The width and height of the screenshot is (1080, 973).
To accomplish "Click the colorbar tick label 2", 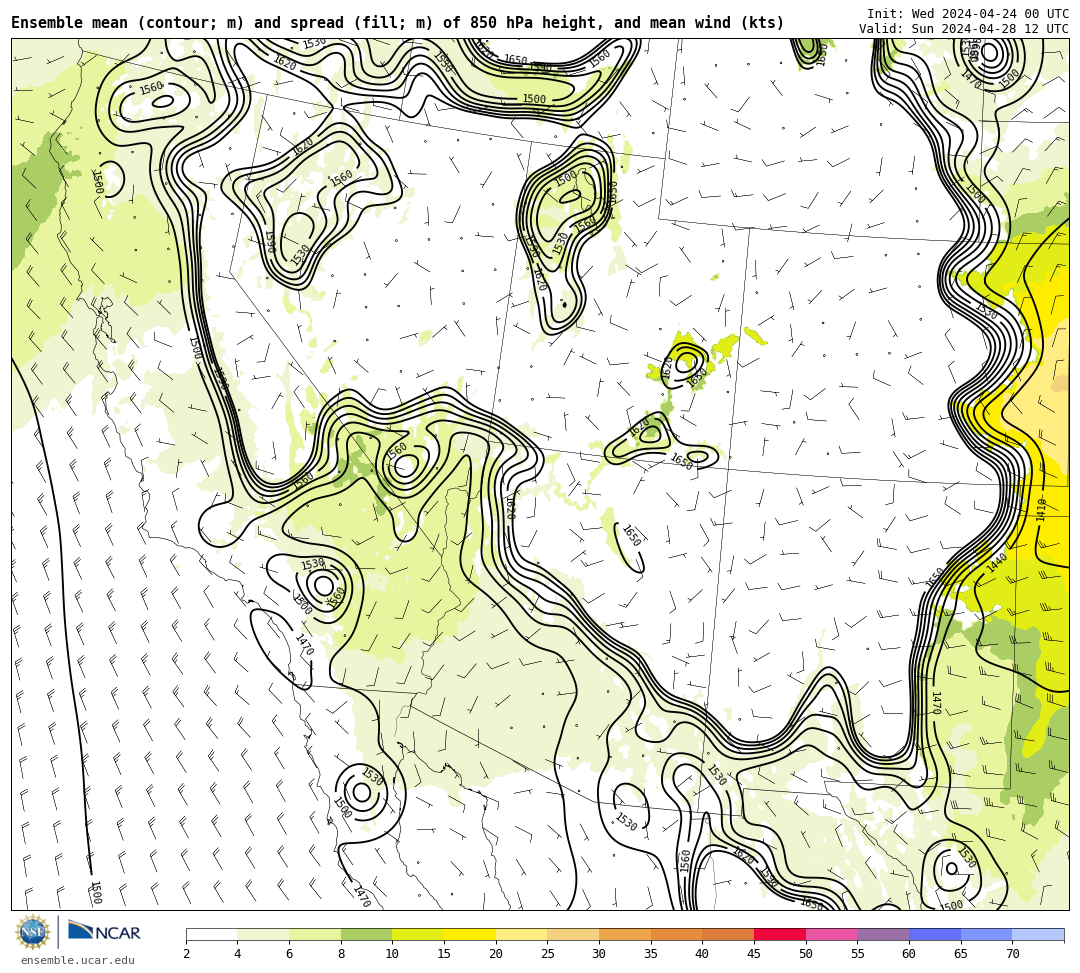I will coord(186,954).
